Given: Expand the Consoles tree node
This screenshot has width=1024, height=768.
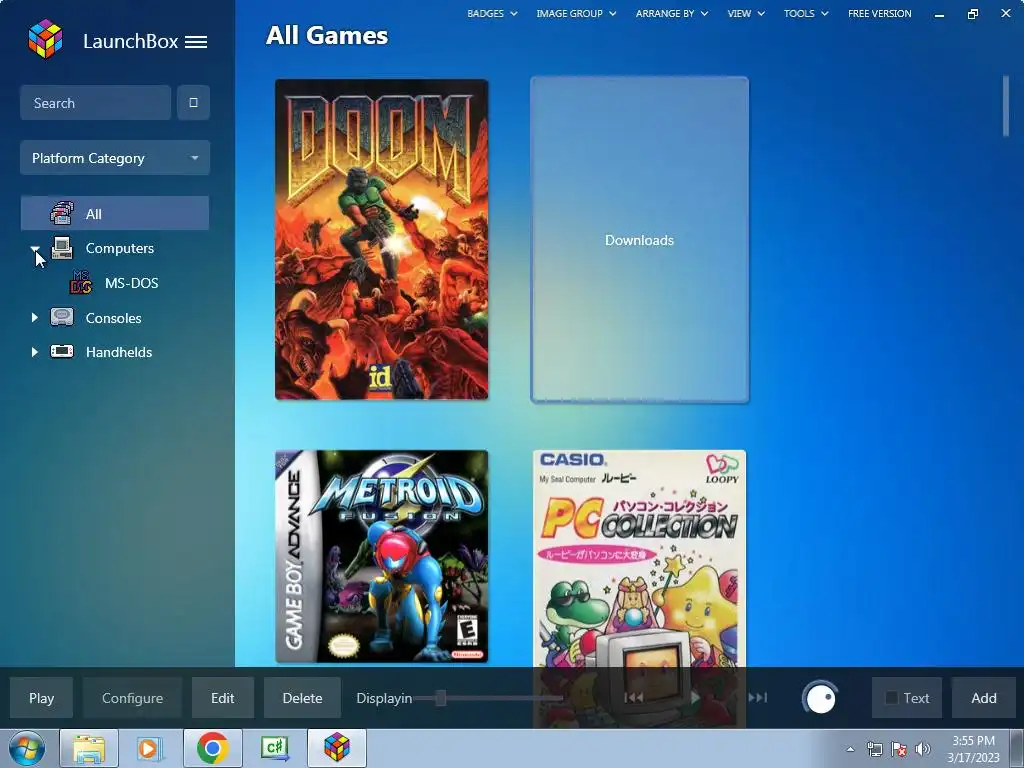Looking at the screenshot, I should (x=35, y=317).
